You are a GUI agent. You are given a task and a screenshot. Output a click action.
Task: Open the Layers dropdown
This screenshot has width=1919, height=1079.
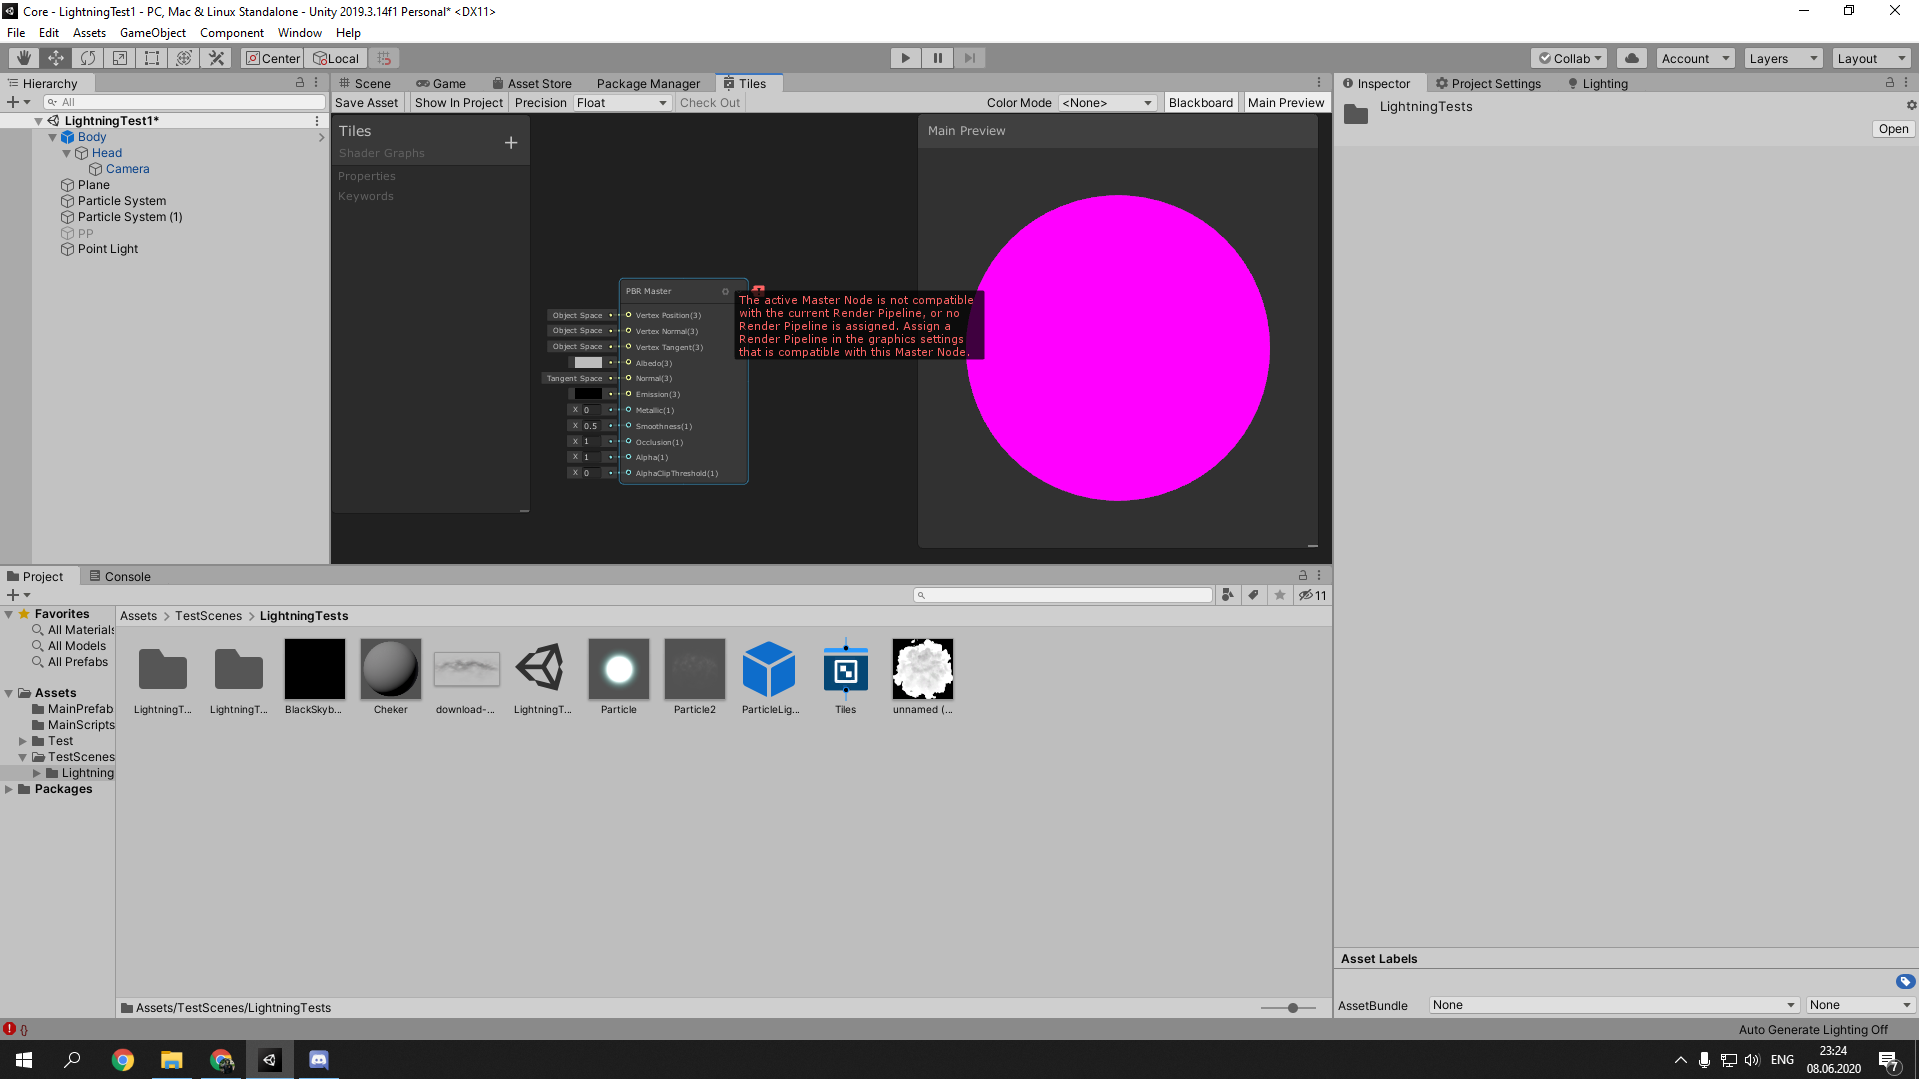click(x=1783, y=58)
